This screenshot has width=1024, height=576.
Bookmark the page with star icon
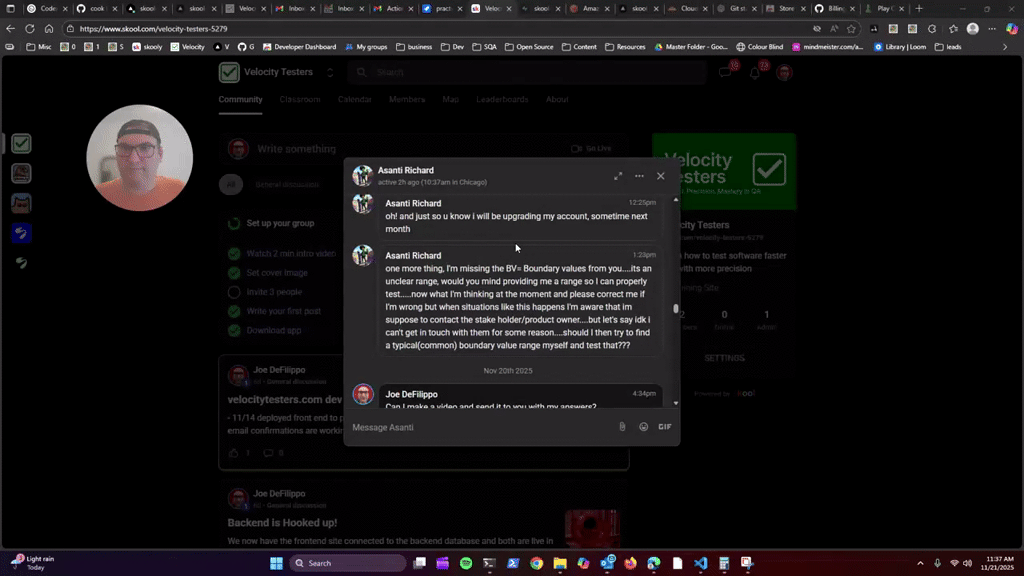851,29
